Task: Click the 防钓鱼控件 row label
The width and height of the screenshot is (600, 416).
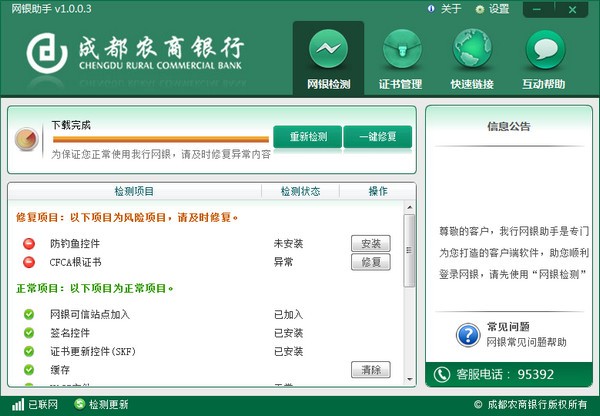Action: pyautogui.click(x=75, y=243)
